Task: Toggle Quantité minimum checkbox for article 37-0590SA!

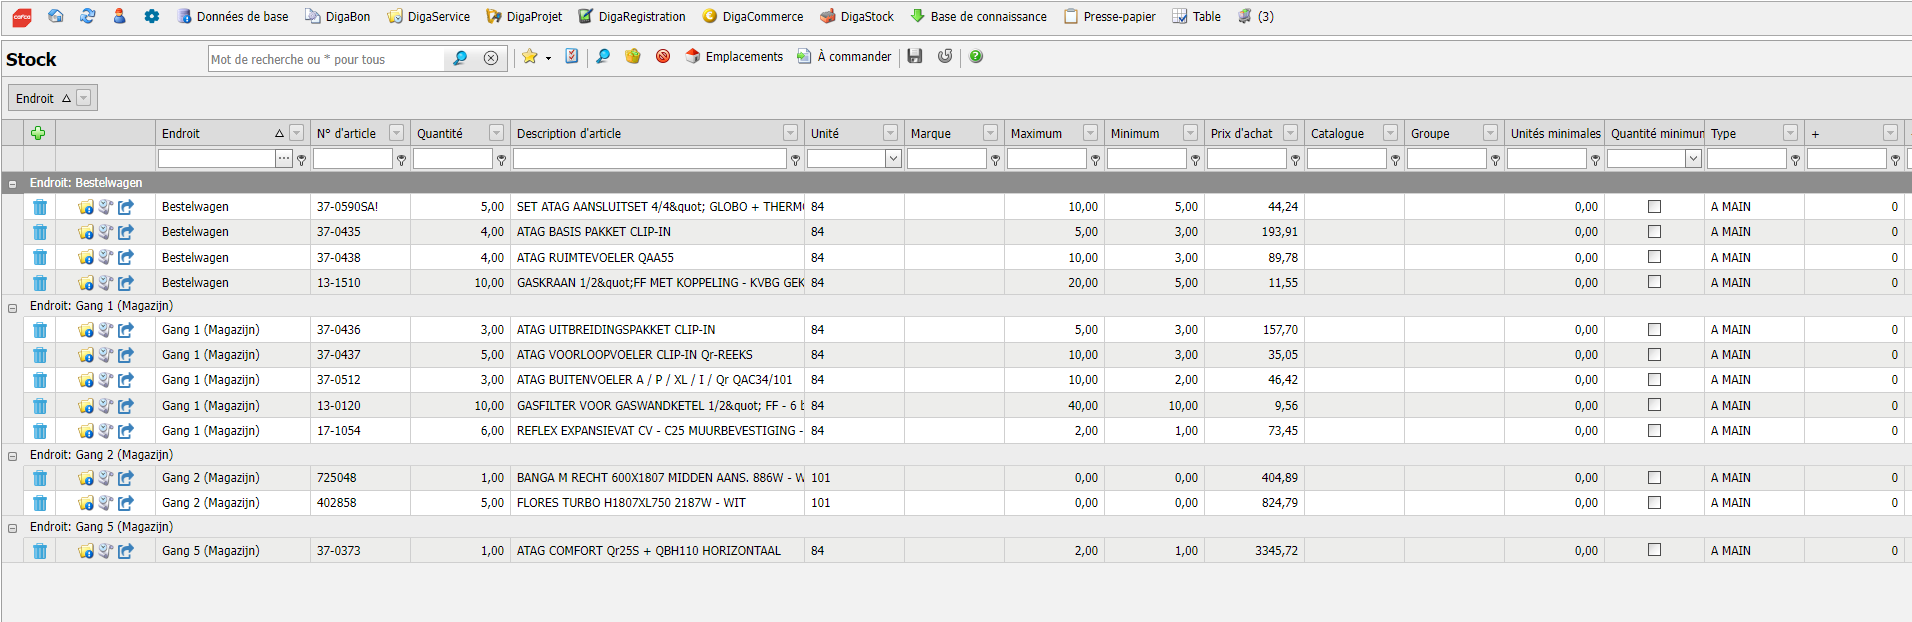Action: click(x=1654, y=207)
